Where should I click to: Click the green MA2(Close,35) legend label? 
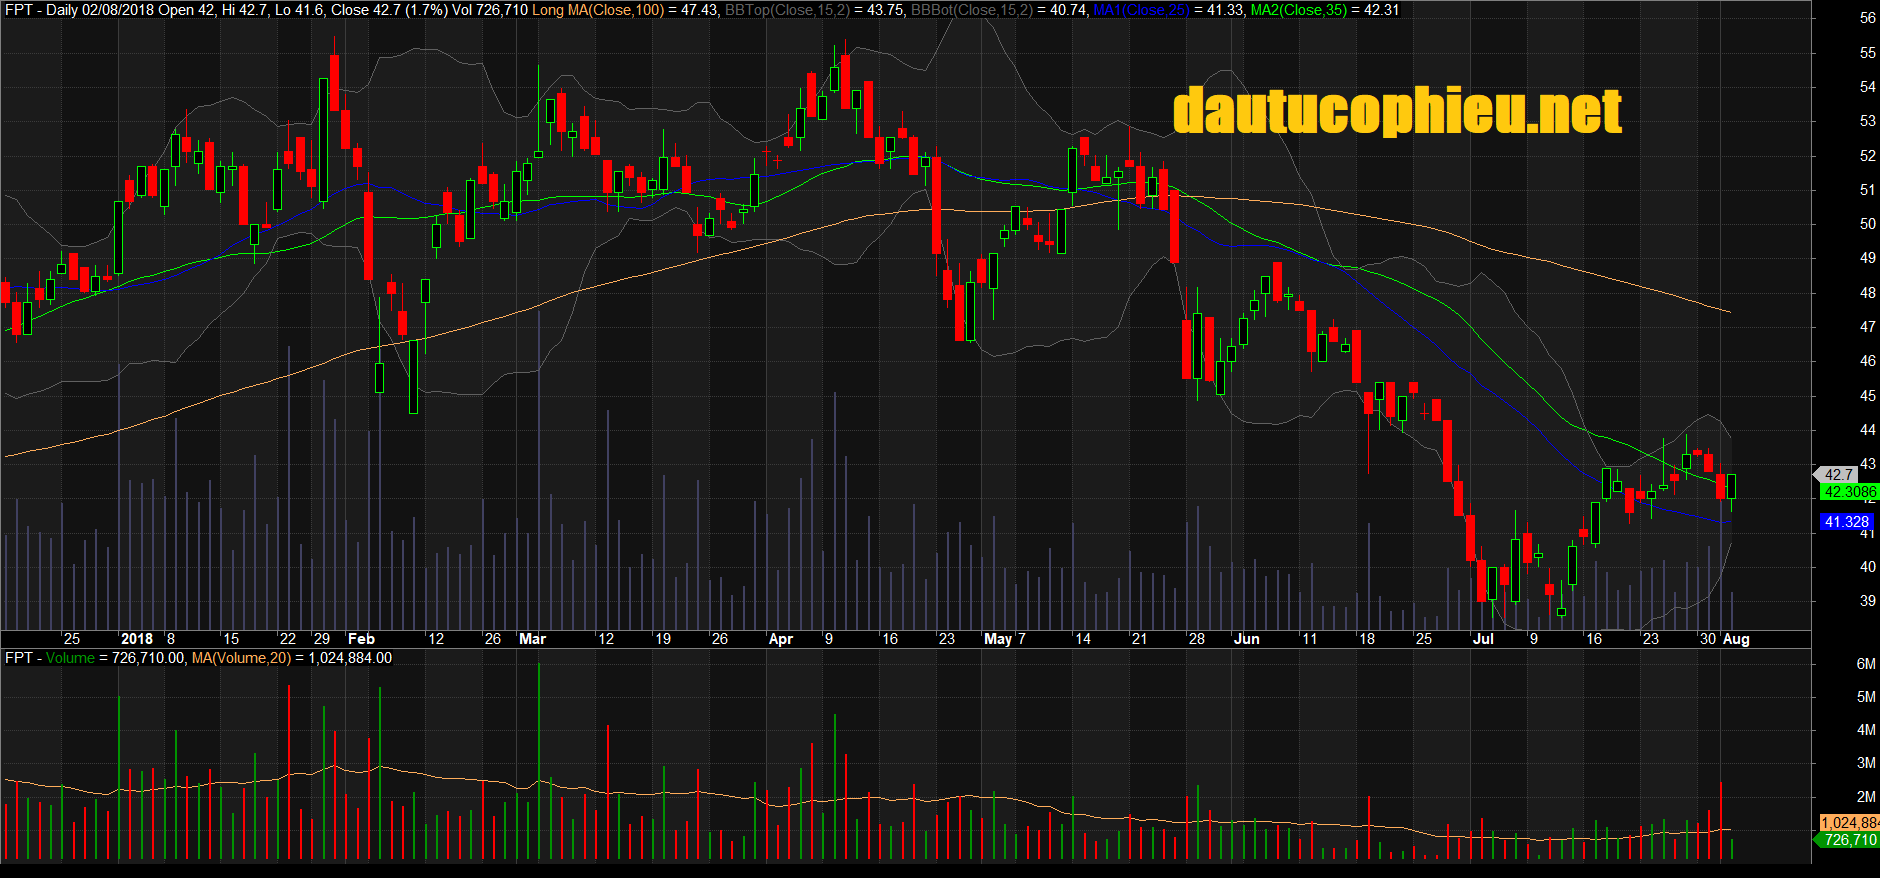point(1298,10)
